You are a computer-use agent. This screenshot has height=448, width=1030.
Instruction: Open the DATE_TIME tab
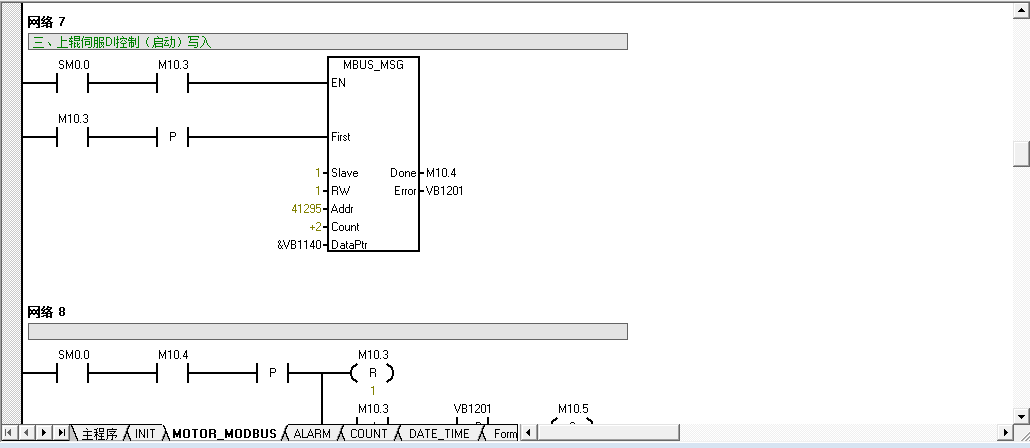pos(438,434)
